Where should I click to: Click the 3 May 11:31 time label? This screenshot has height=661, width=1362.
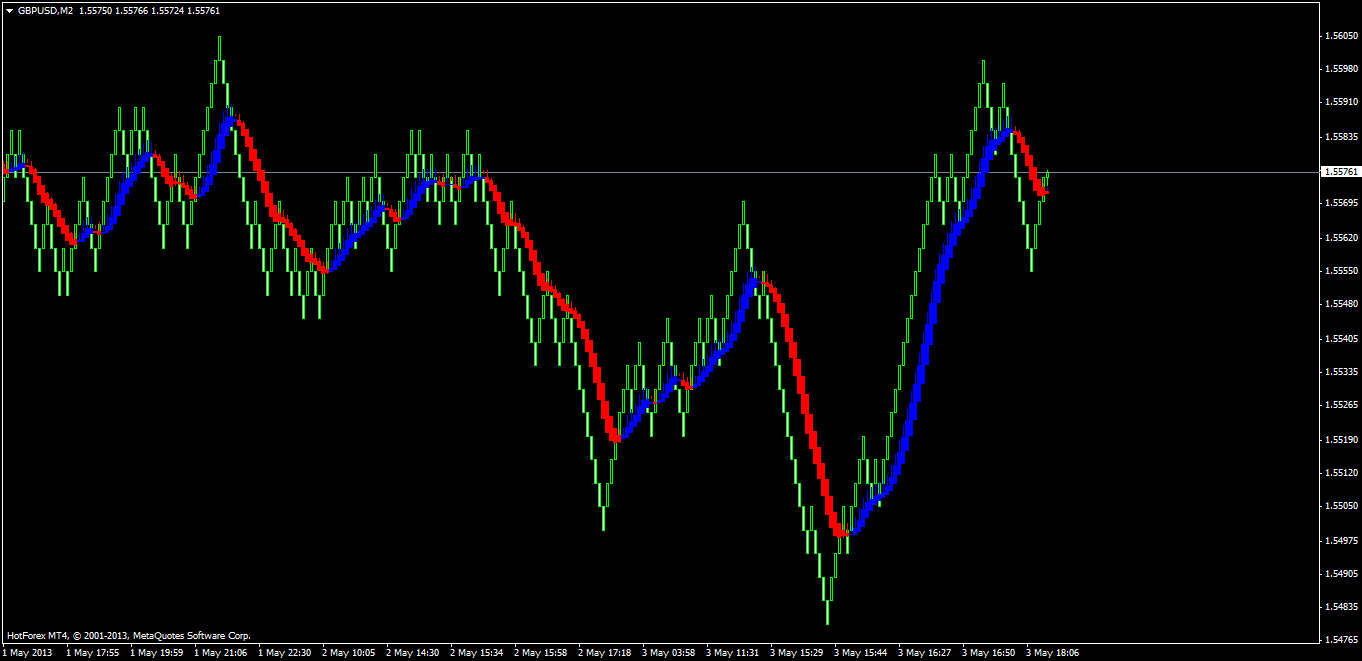pyautogui.click(x=733, y=653)
